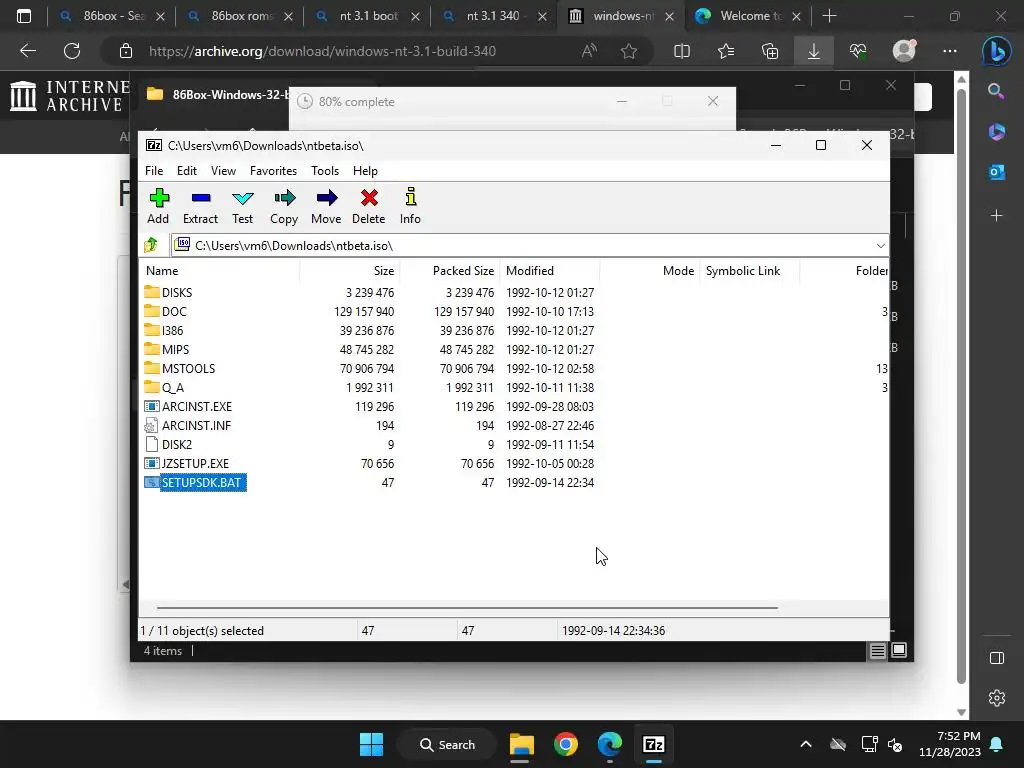Image resolution: width=1024 pixels, height=768 pixels.
Task: Open the Bing Copilot sidebar icon
Action: [x=997, y=51]
